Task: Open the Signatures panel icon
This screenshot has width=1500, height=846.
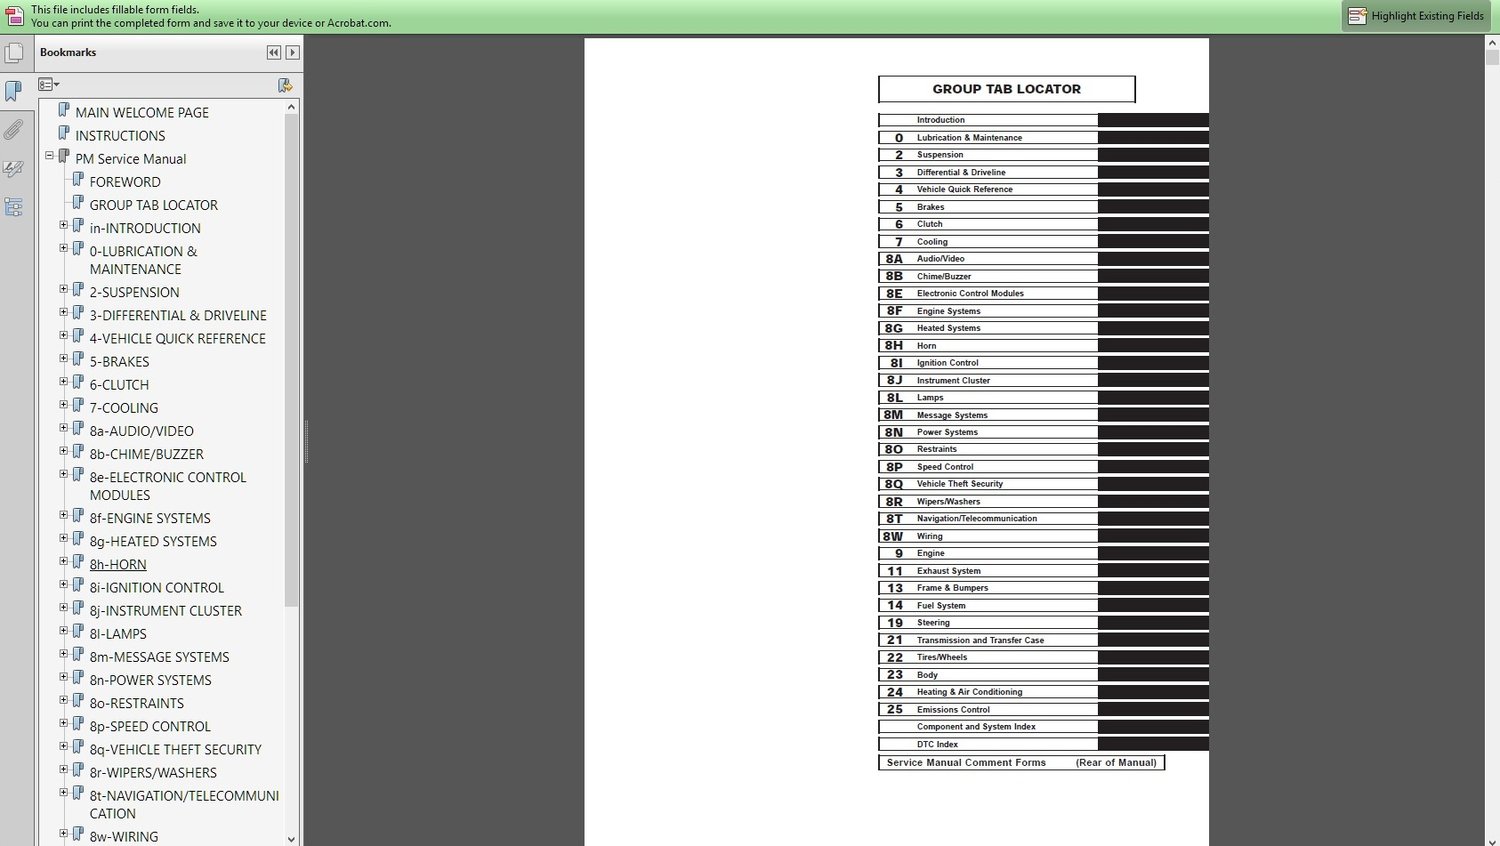Action: click(14, 169)
